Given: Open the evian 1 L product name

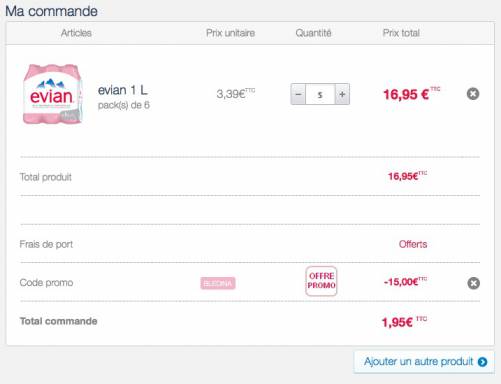Looking at the screenshot, I should (x=122, y=90).
